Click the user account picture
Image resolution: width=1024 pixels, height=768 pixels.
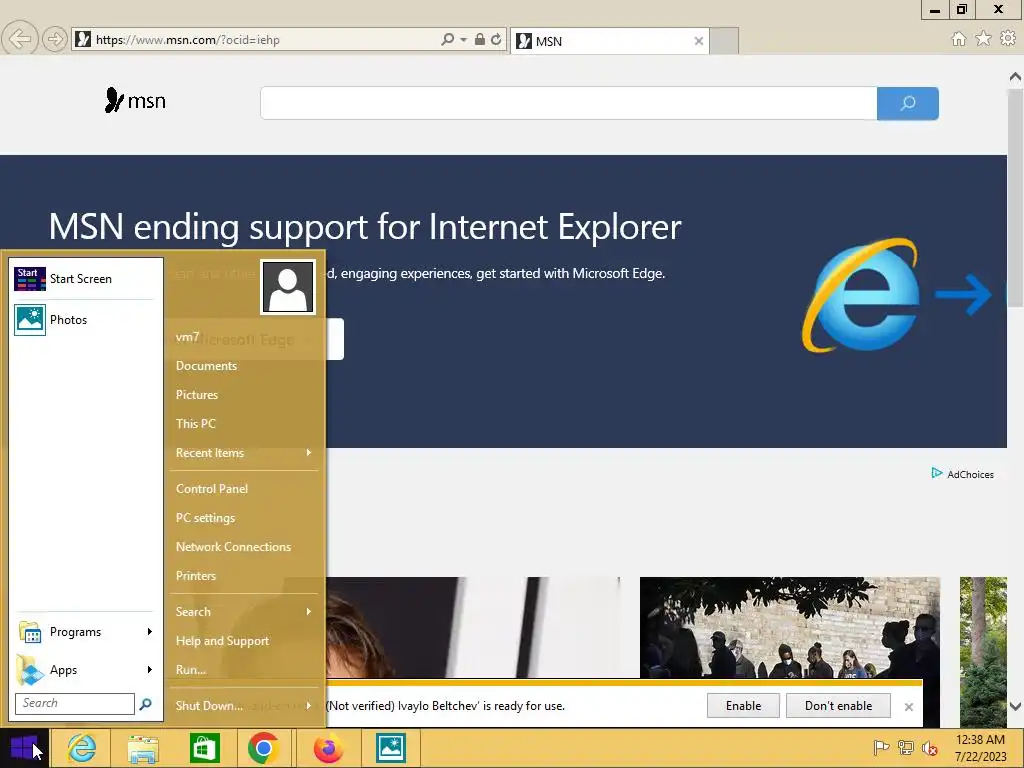tap(288, 287)
